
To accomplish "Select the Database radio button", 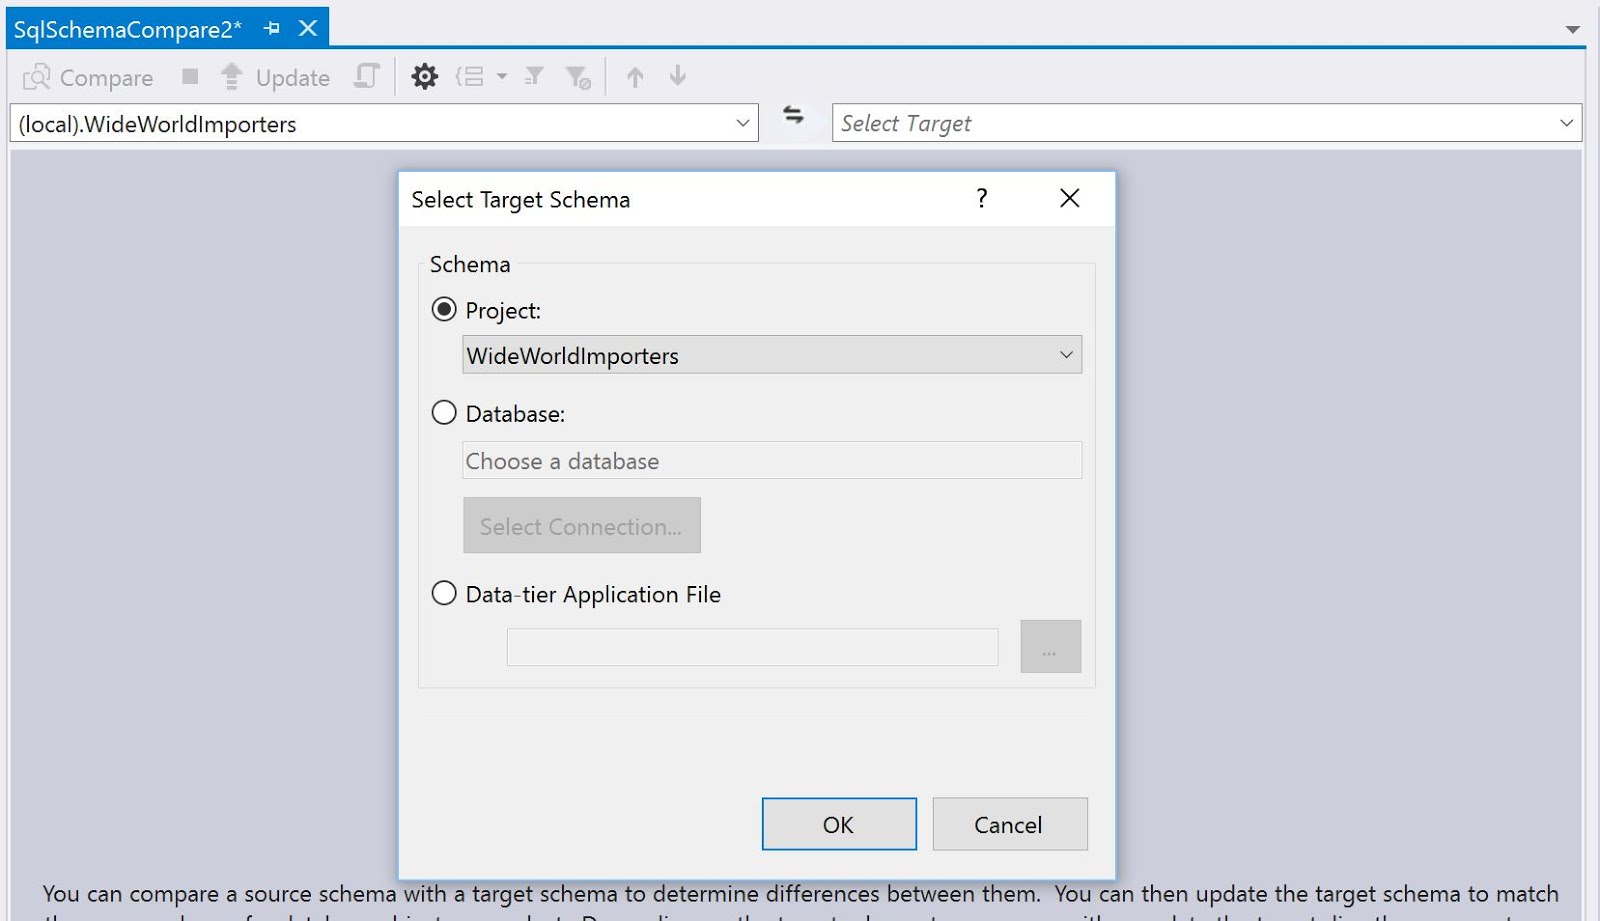I will pyautogui.click(x=444, y=412).
